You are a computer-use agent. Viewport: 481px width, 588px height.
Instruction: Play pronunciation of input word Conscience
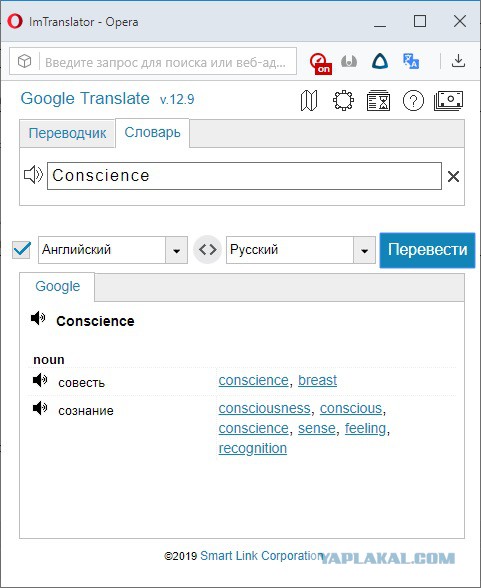coord(33,175)
